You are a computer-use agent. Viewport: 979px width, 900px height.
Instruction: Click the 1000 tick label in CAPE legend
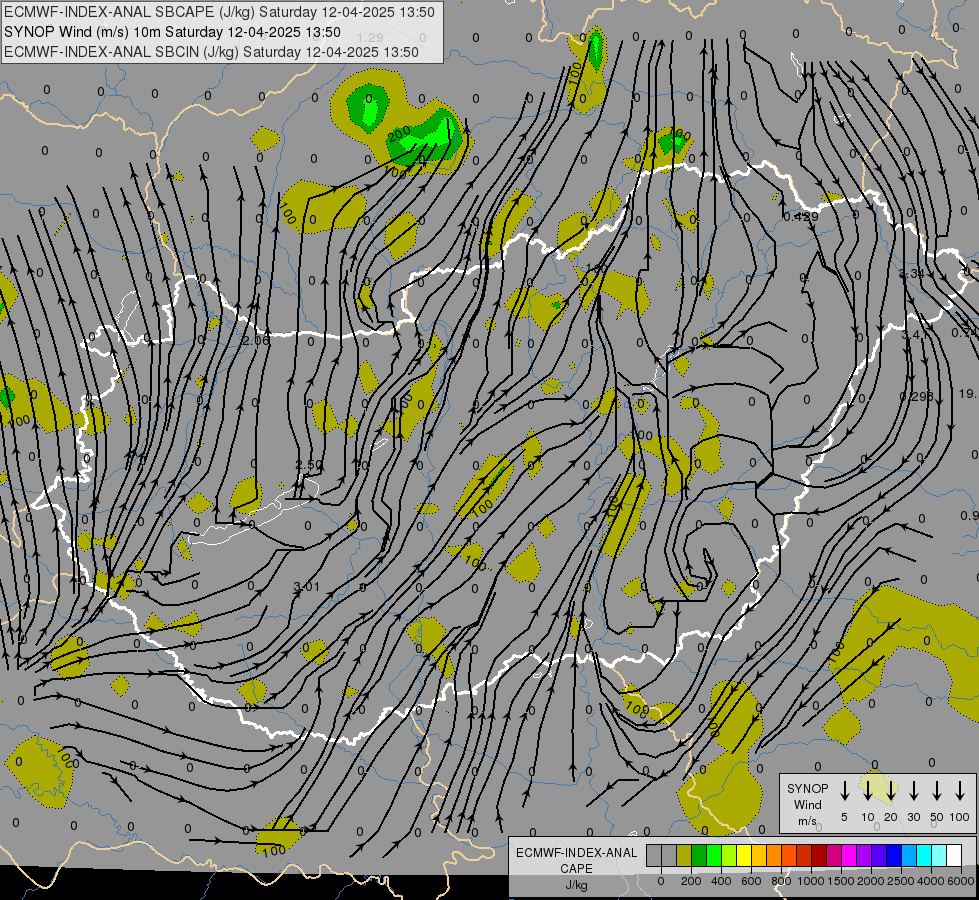[811, 881]
